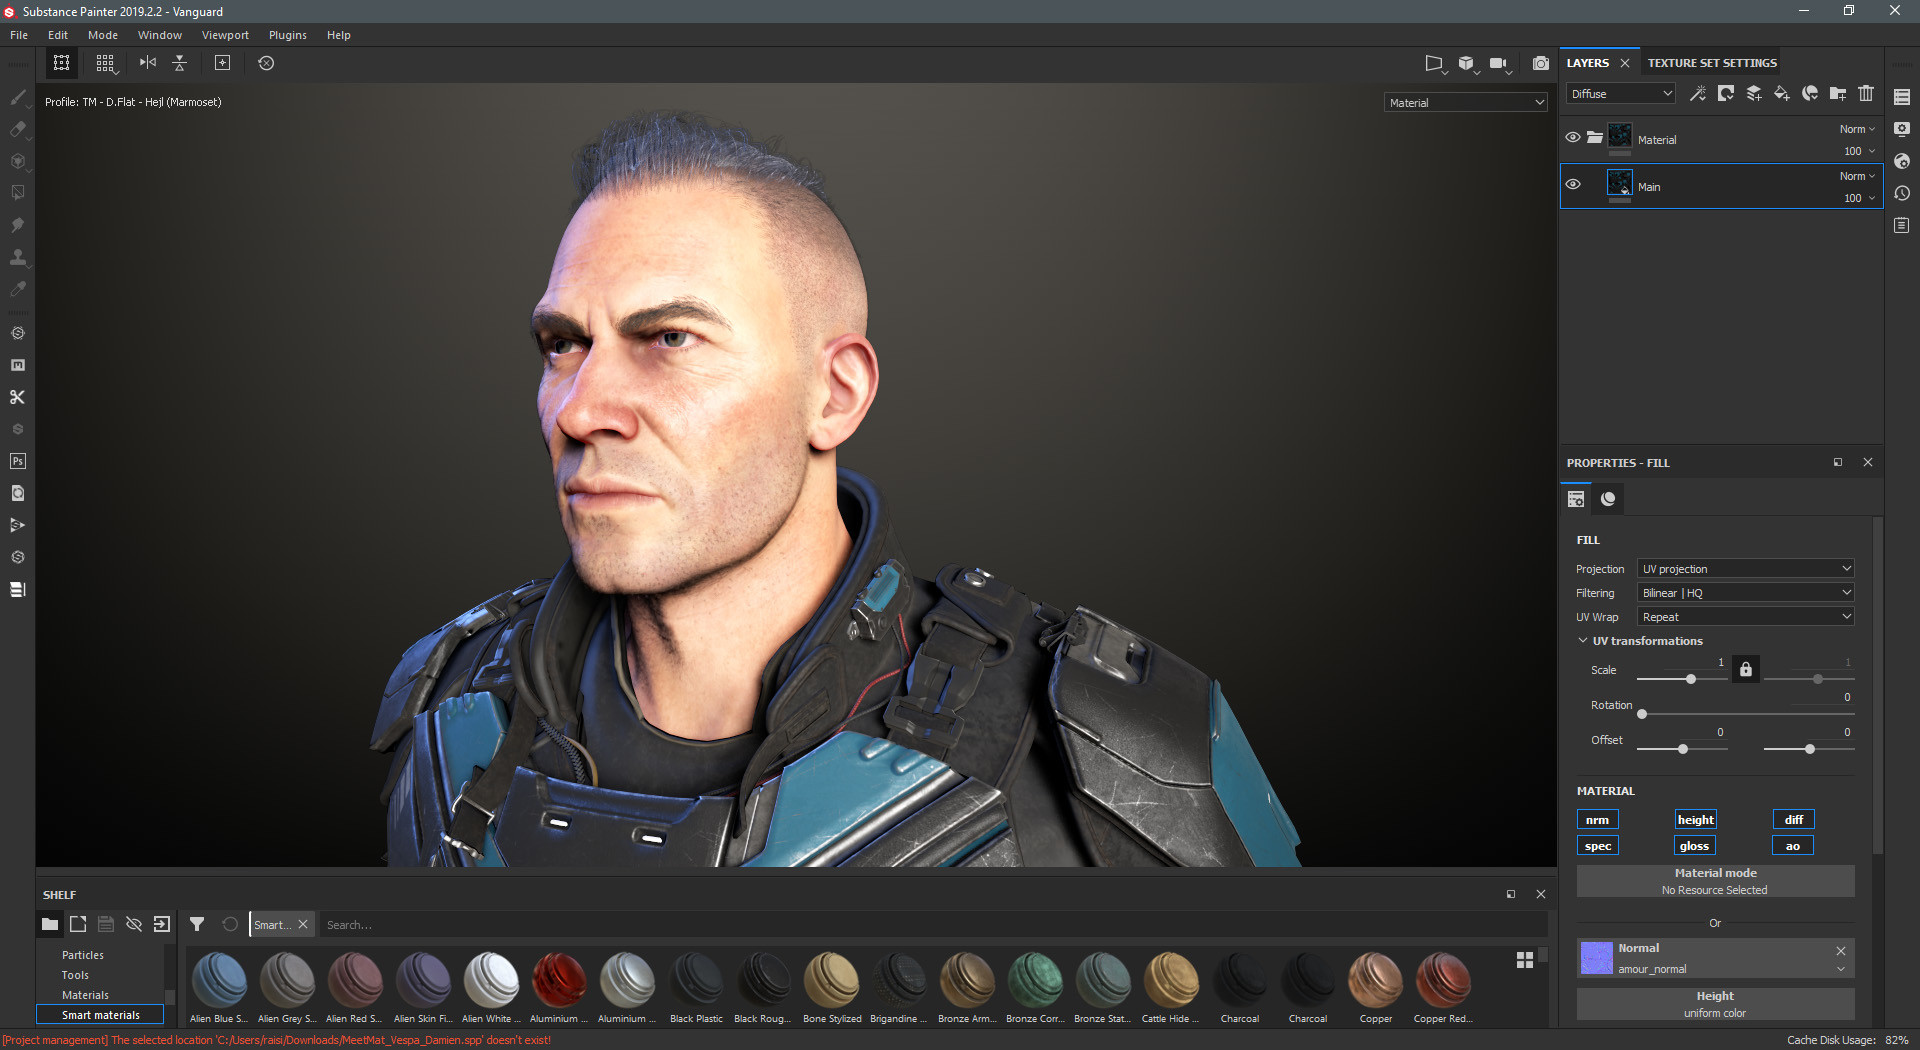Add a new fill layer

pos(1780,93)
